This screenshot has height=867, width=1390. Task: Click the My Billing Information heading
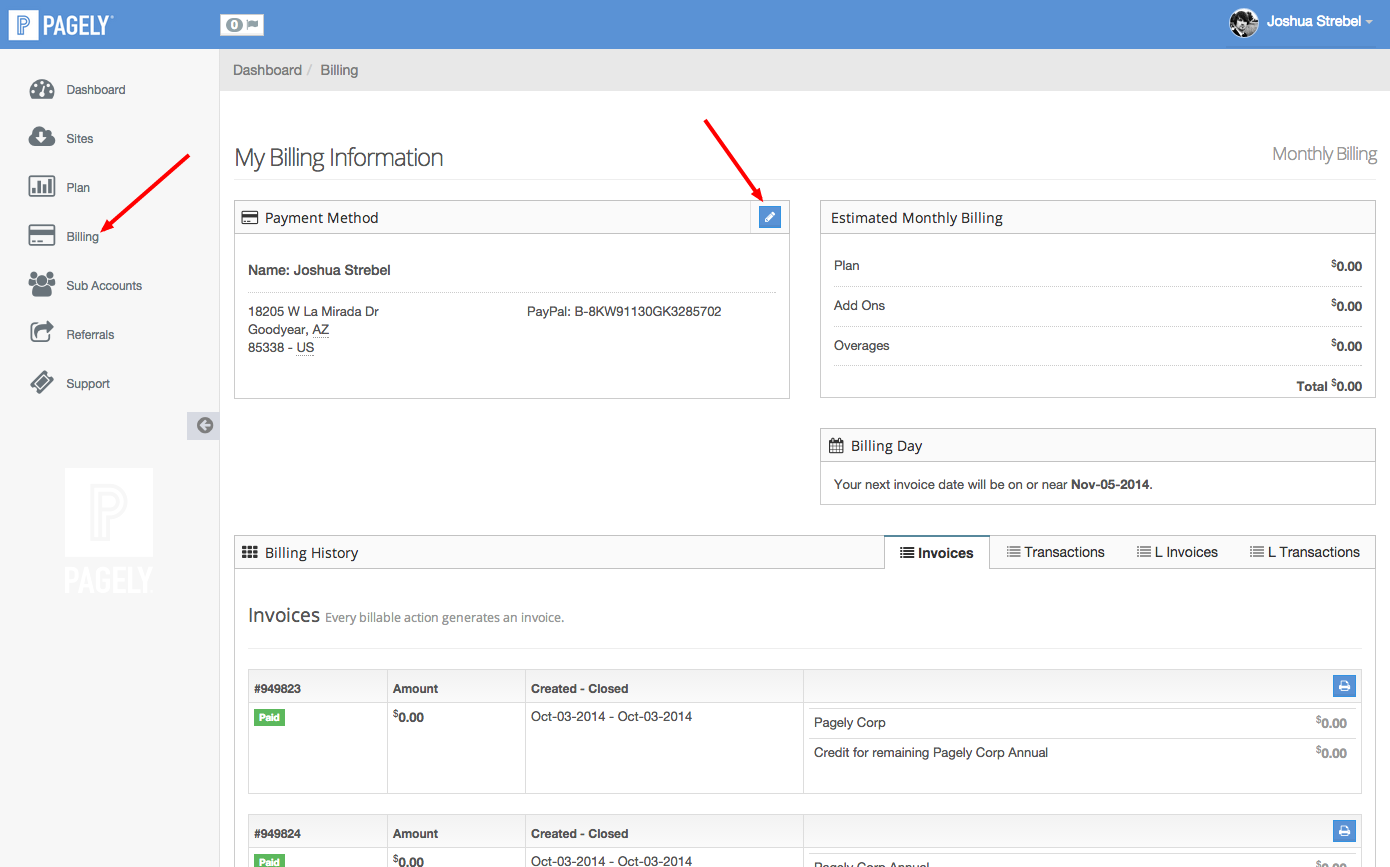339,158
